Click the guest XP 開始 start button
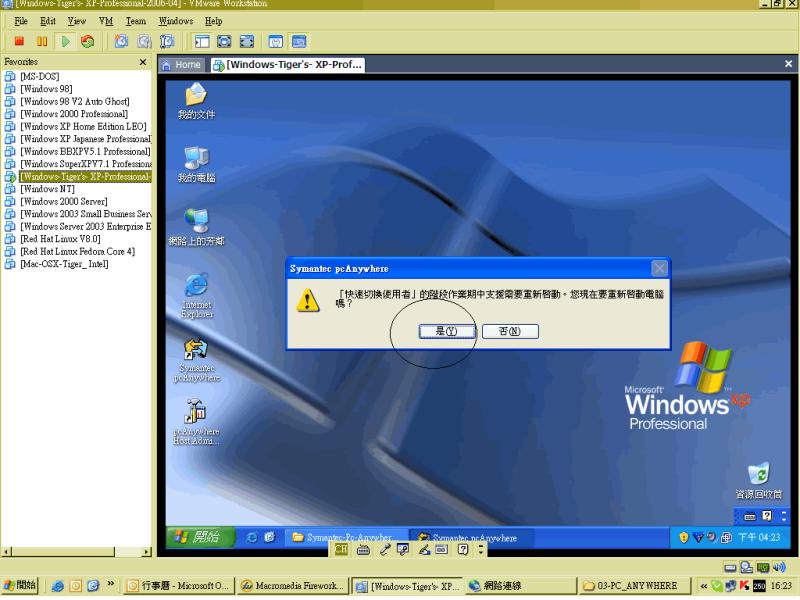The image size is (800, 600). (200, 537)
